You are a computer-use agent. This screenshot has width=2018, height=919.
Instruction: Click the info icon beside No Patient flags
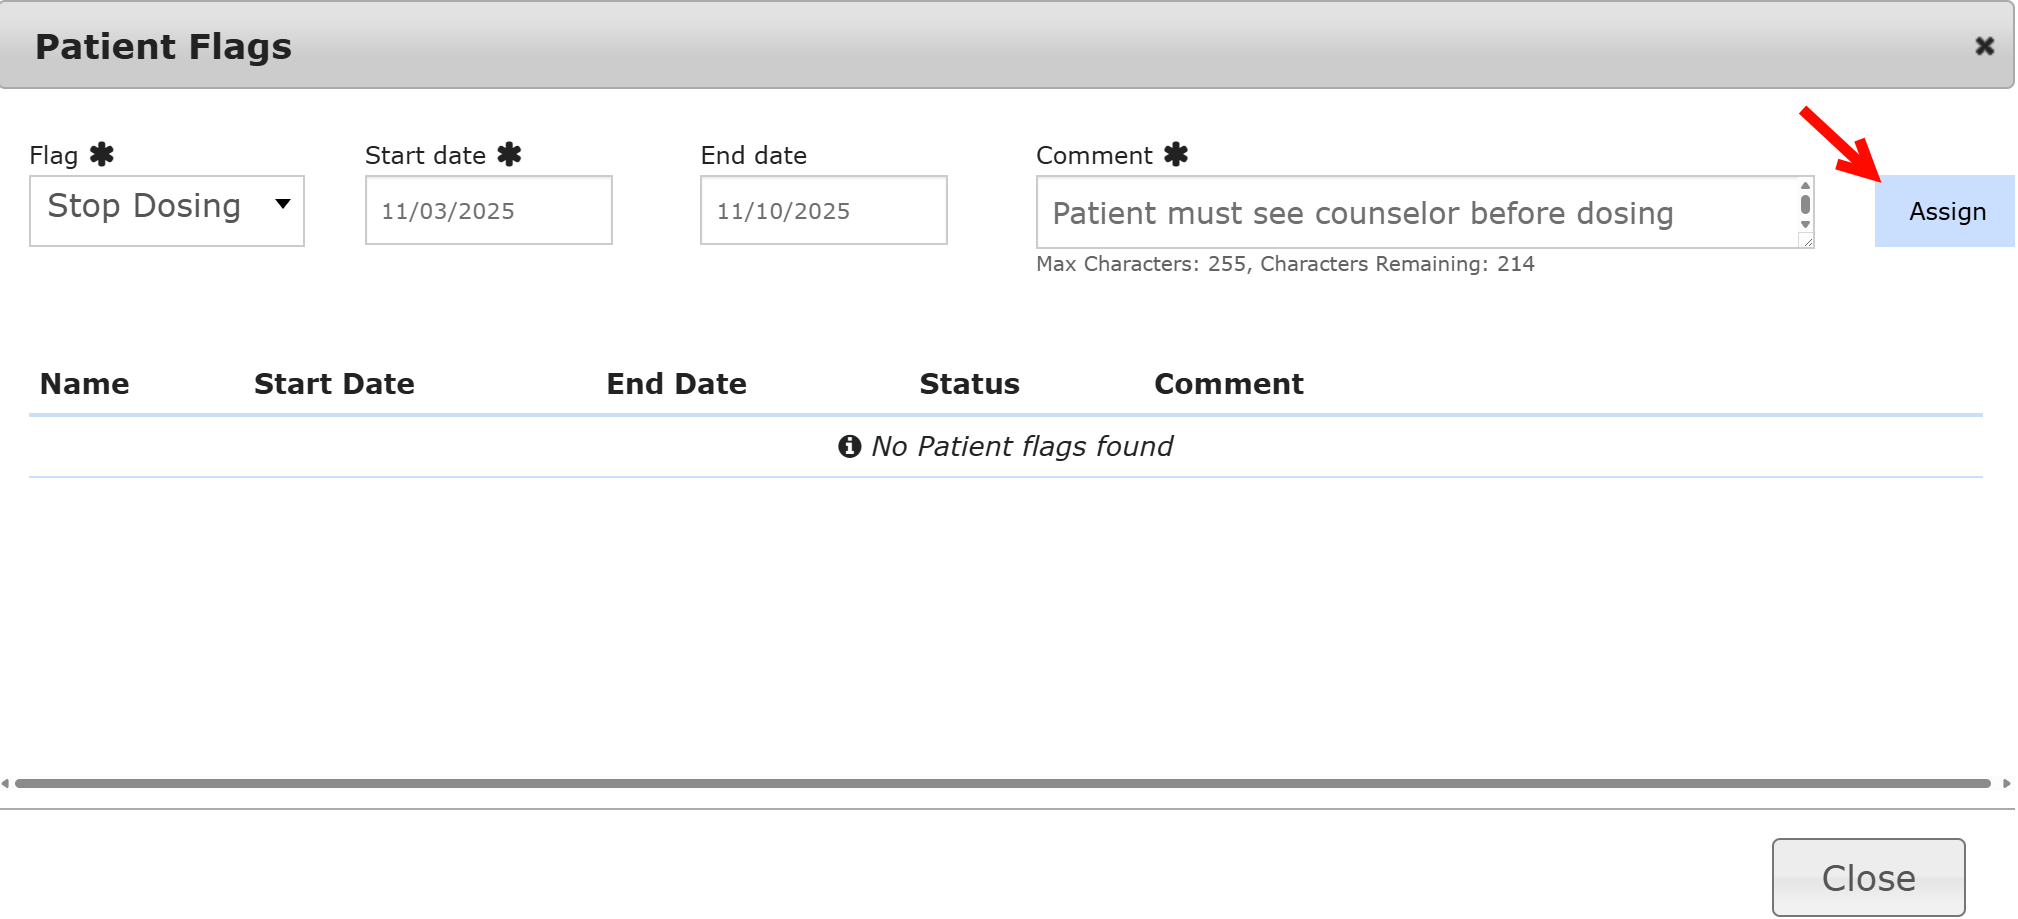pos(849,446)
